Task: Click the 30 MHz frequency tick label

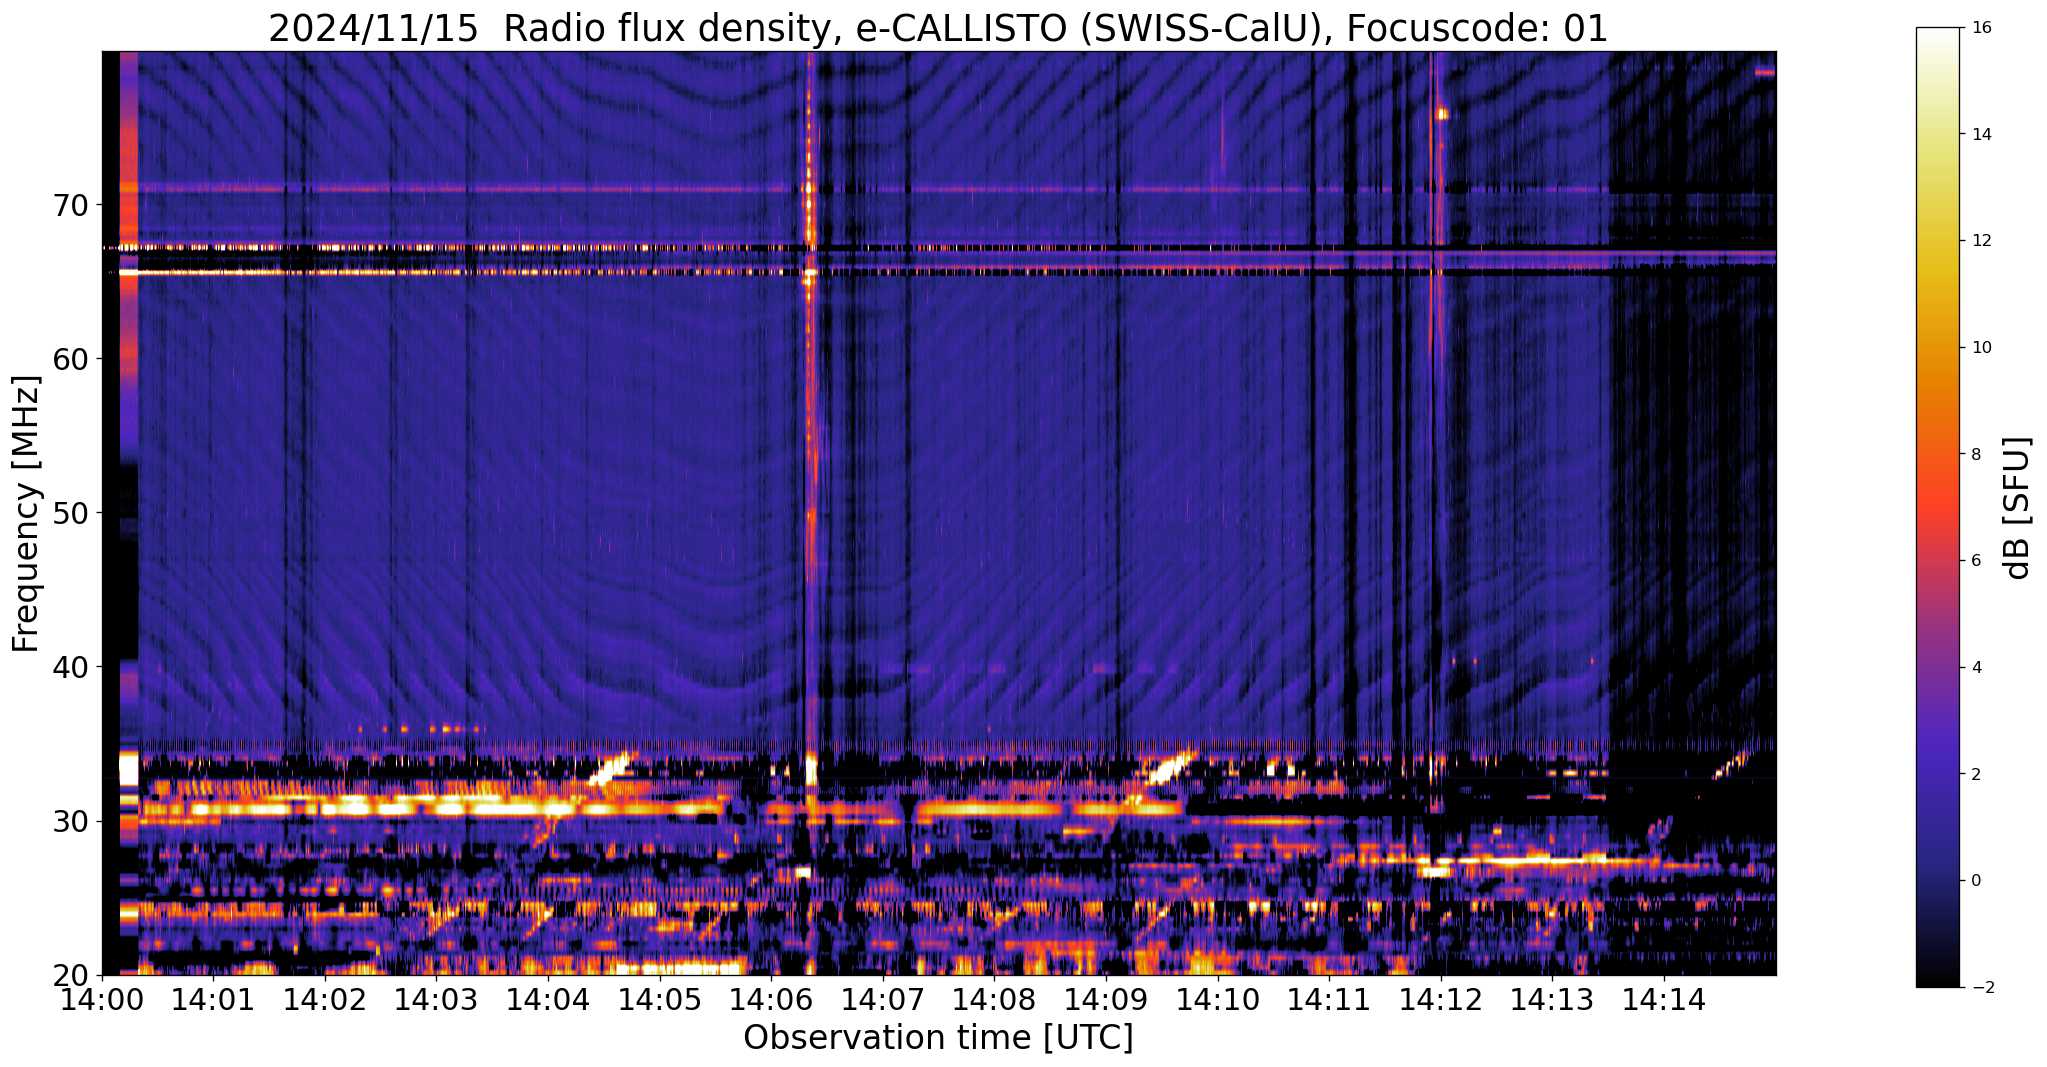Action: [x=72, y=821]
